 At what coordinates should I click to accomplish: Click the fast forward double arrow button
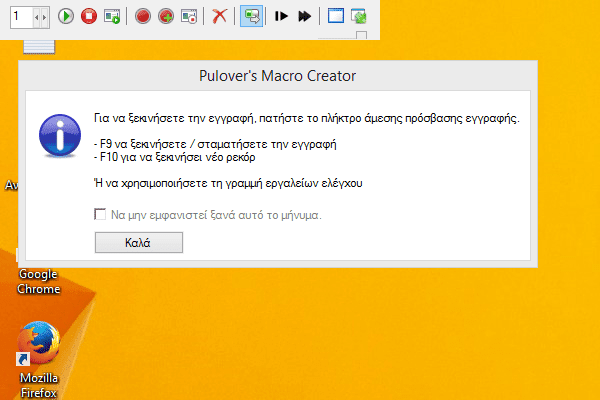(305, 16)
